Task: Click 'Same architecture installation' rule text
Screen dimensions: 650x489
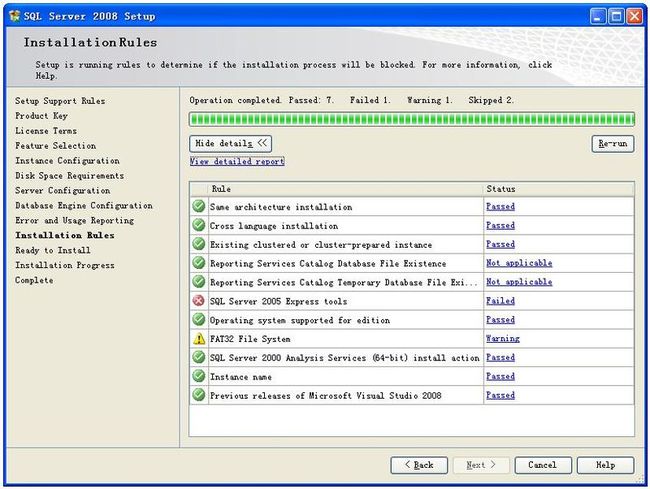Action: click(x=281, y=207)
